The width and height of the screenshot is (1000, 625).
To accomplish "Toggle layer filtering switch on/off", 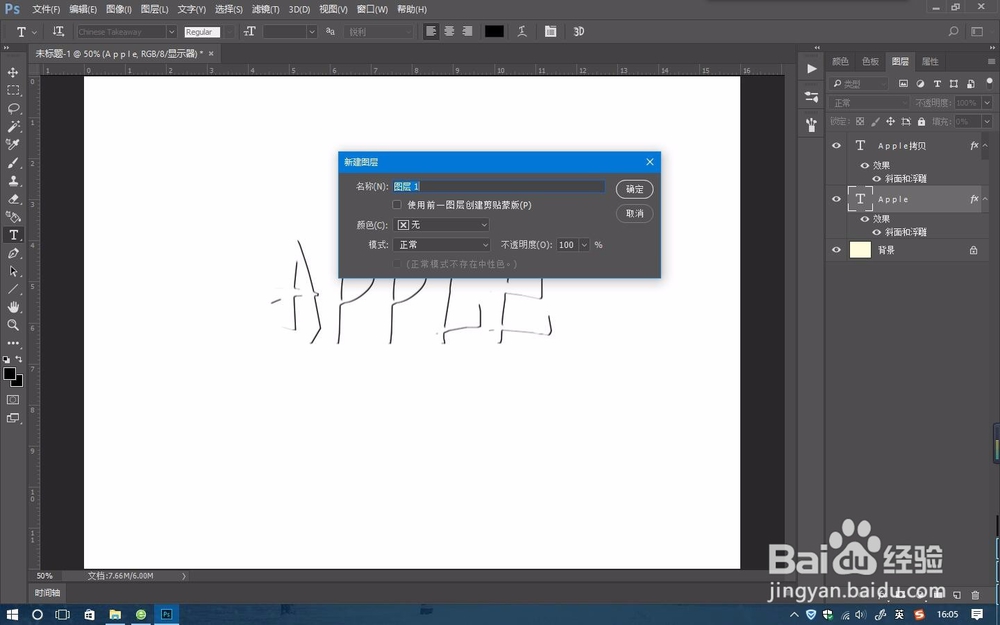I will point(989,83).
